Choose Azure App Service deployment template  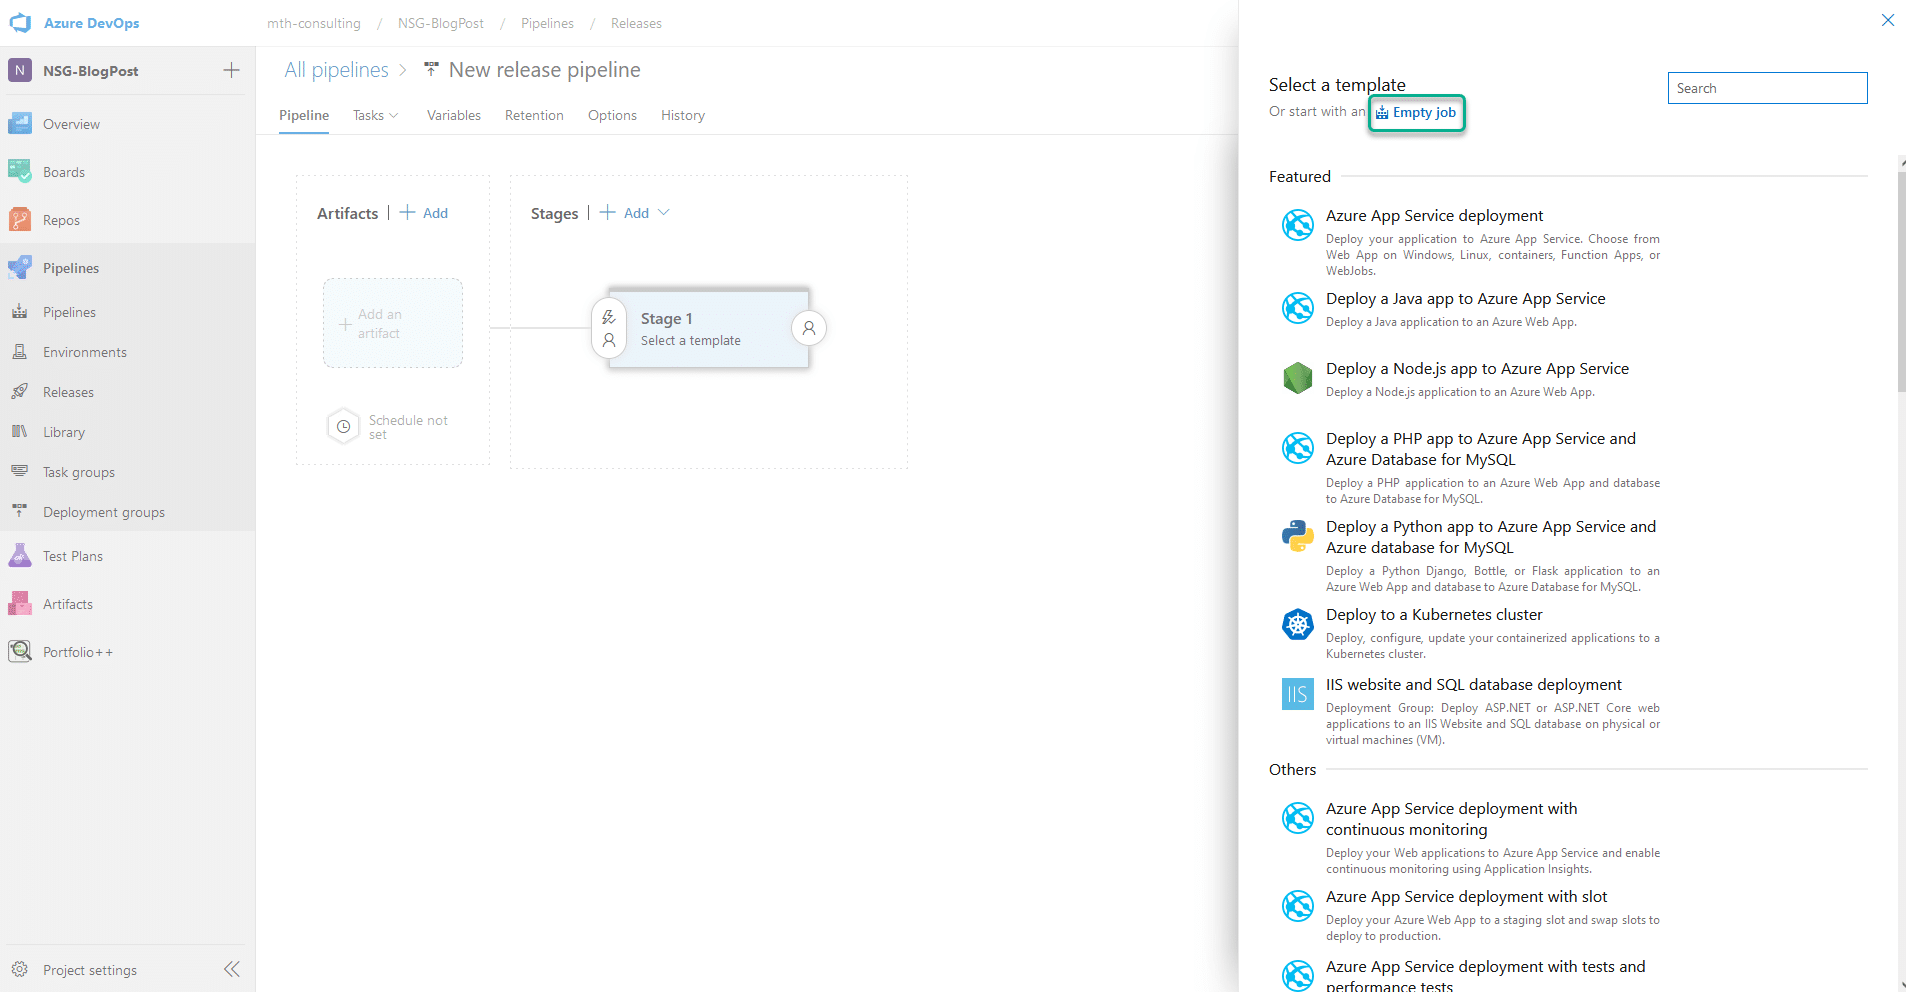[1471, 242]
